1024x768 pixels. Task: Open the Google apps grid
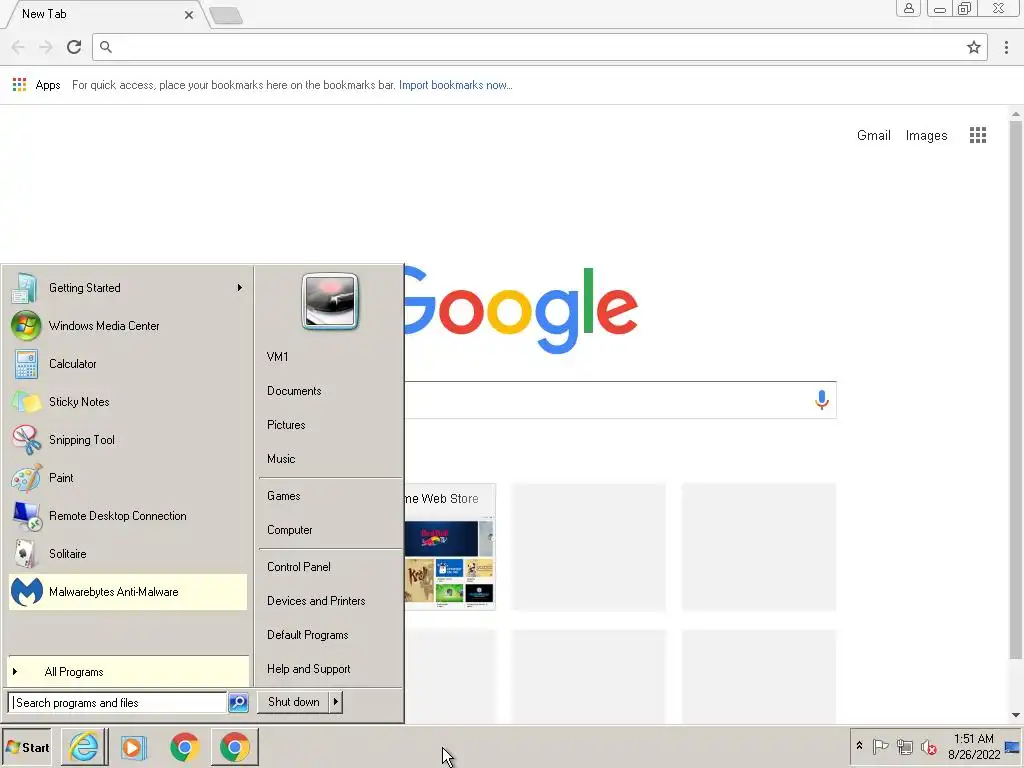(978, 135)
